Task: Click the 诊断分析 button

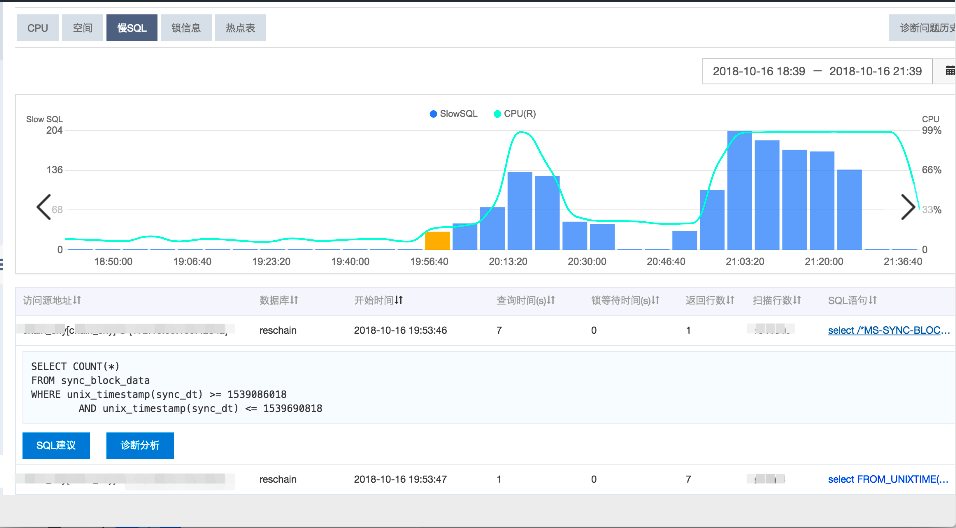Action: pos(140,446)
